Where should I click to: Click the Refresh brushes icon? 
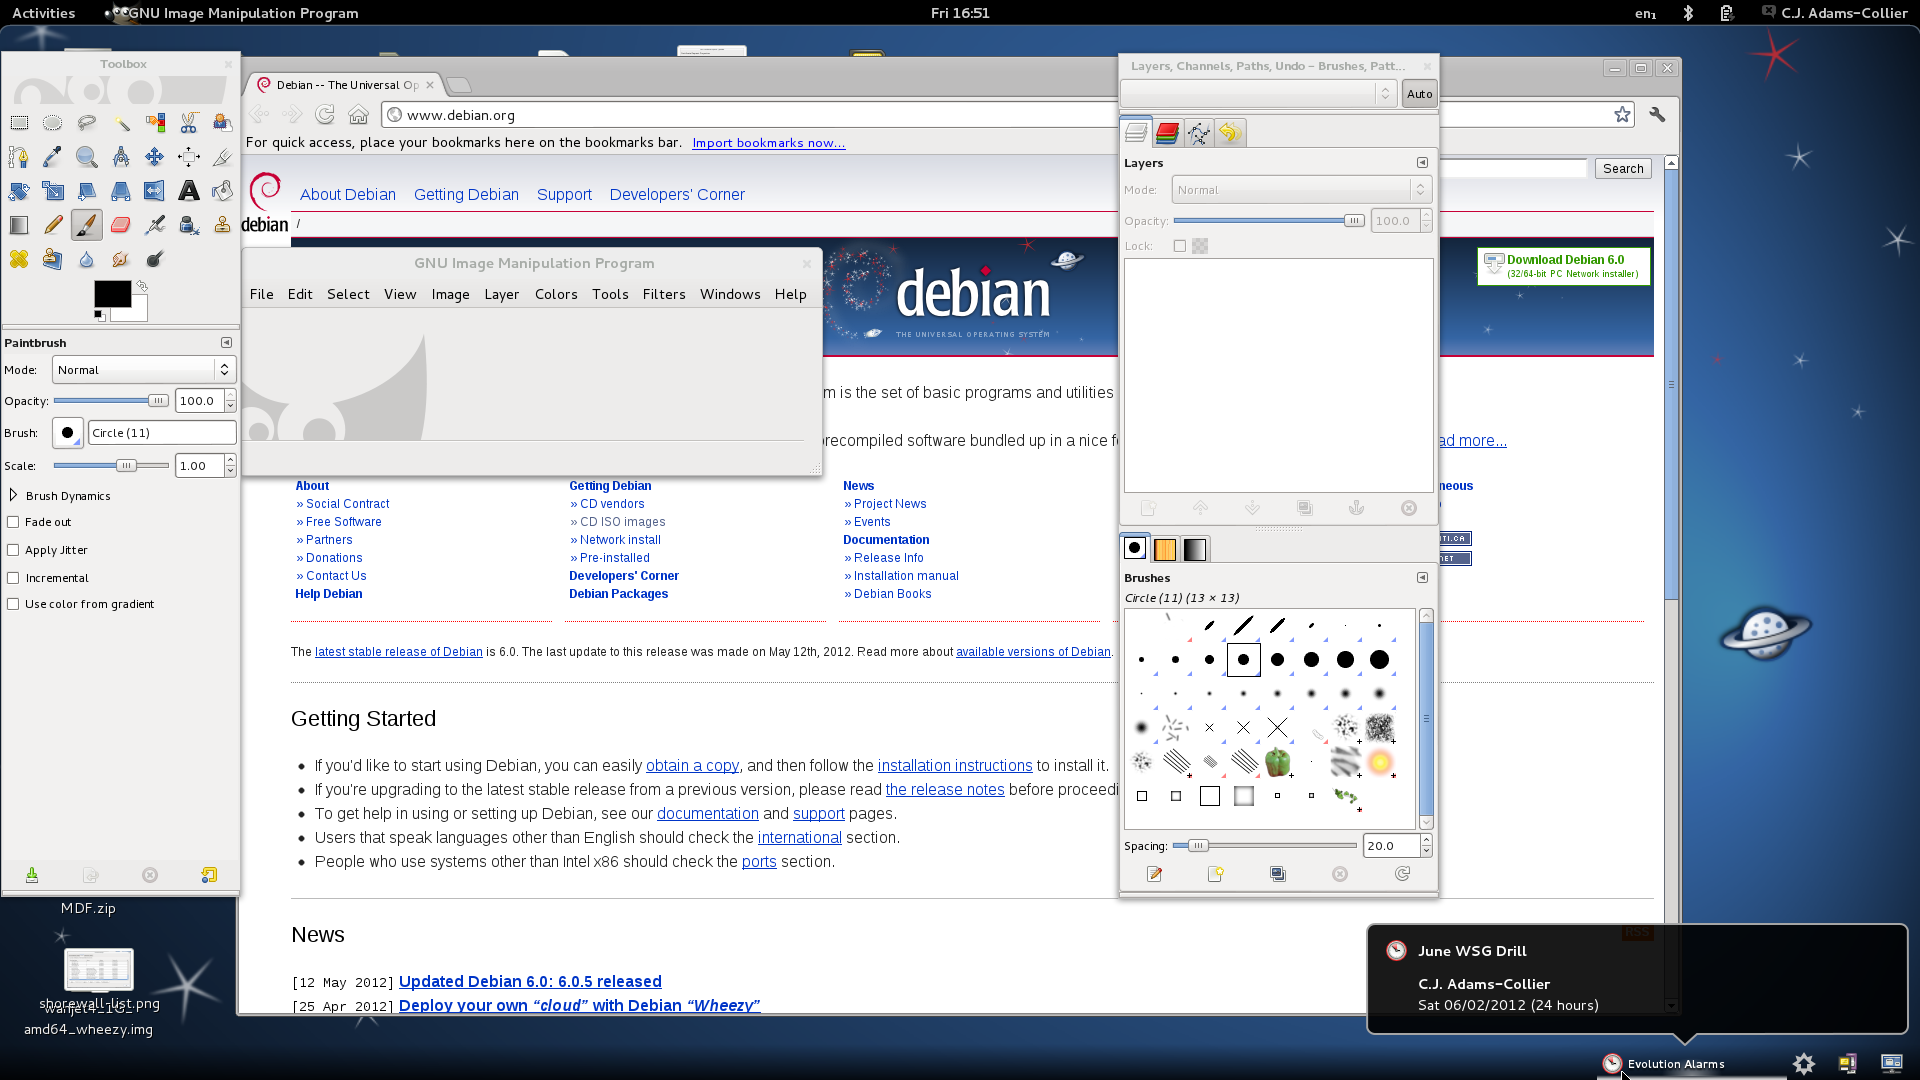pyautogui.click(x=1403, y=874)
